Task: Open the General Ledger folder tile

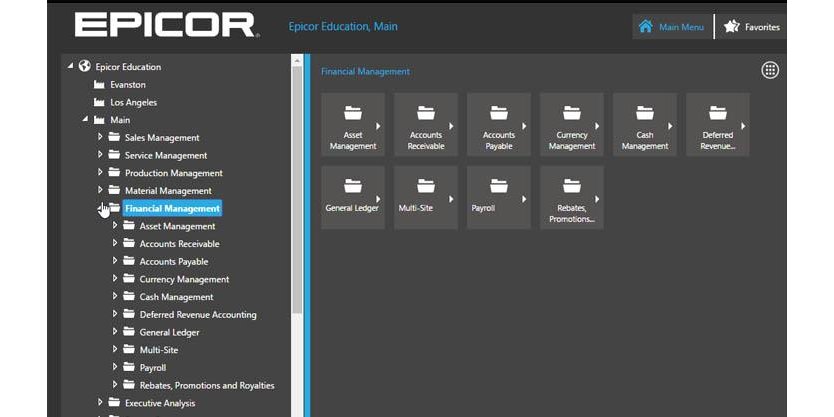Action: 353,197
